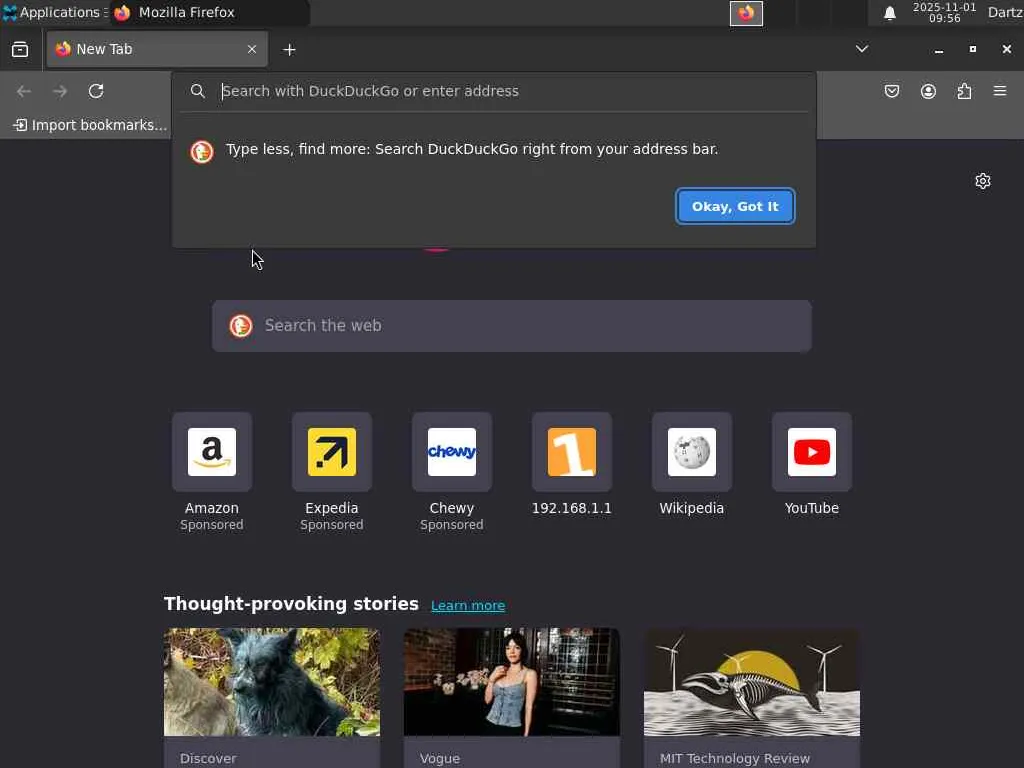Open the Firefox application menu
The width and height of the screenshot is (1024, 768).
point(1000,91)
